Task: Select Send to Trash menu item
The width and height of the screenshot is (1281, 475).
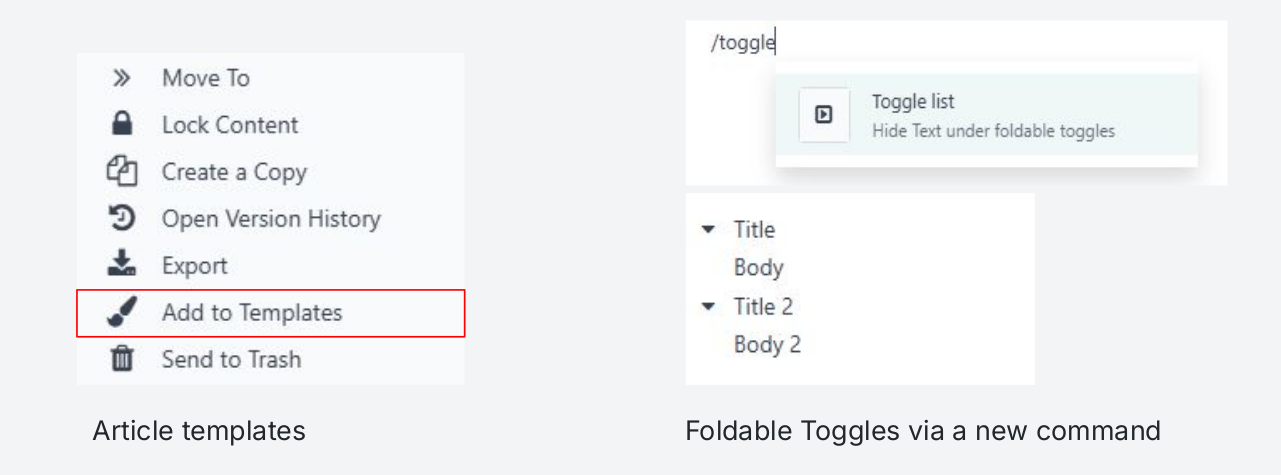Action: tap(231, 360)
